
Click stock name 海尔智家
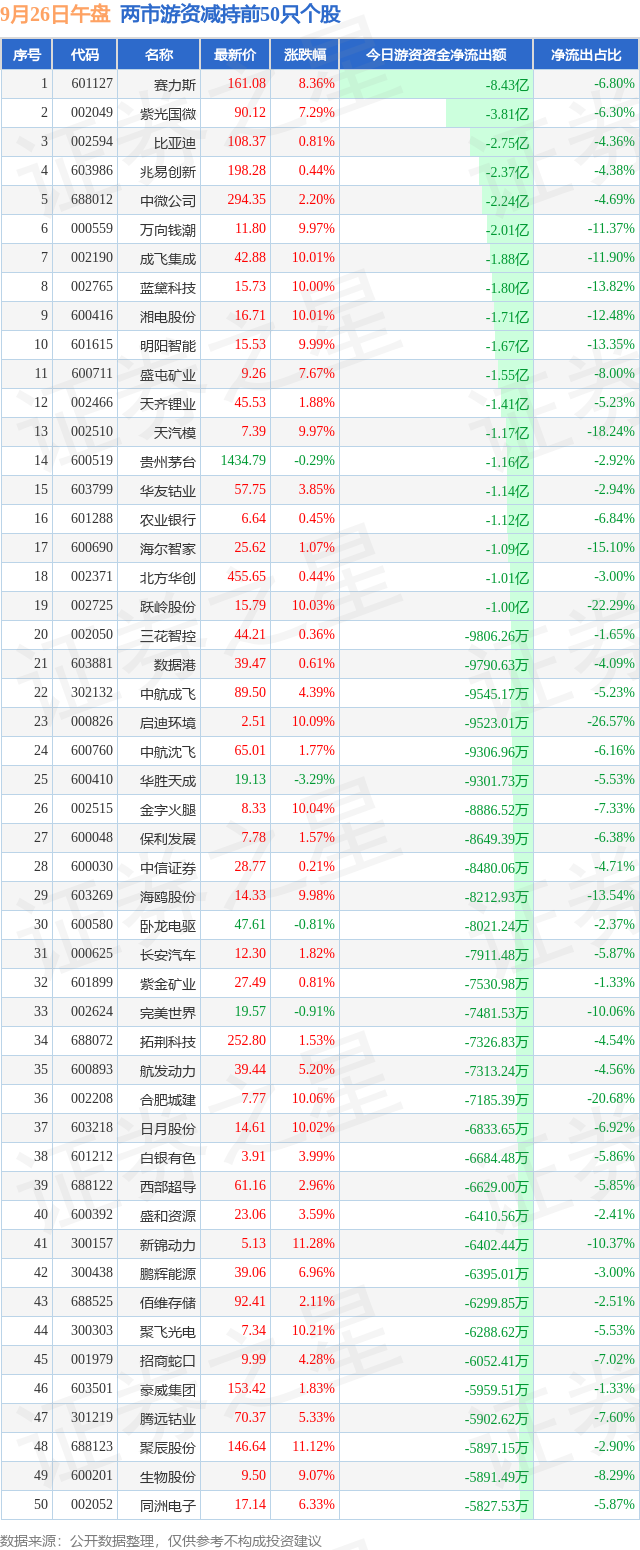pyautogui.click(x=168, y=548)
